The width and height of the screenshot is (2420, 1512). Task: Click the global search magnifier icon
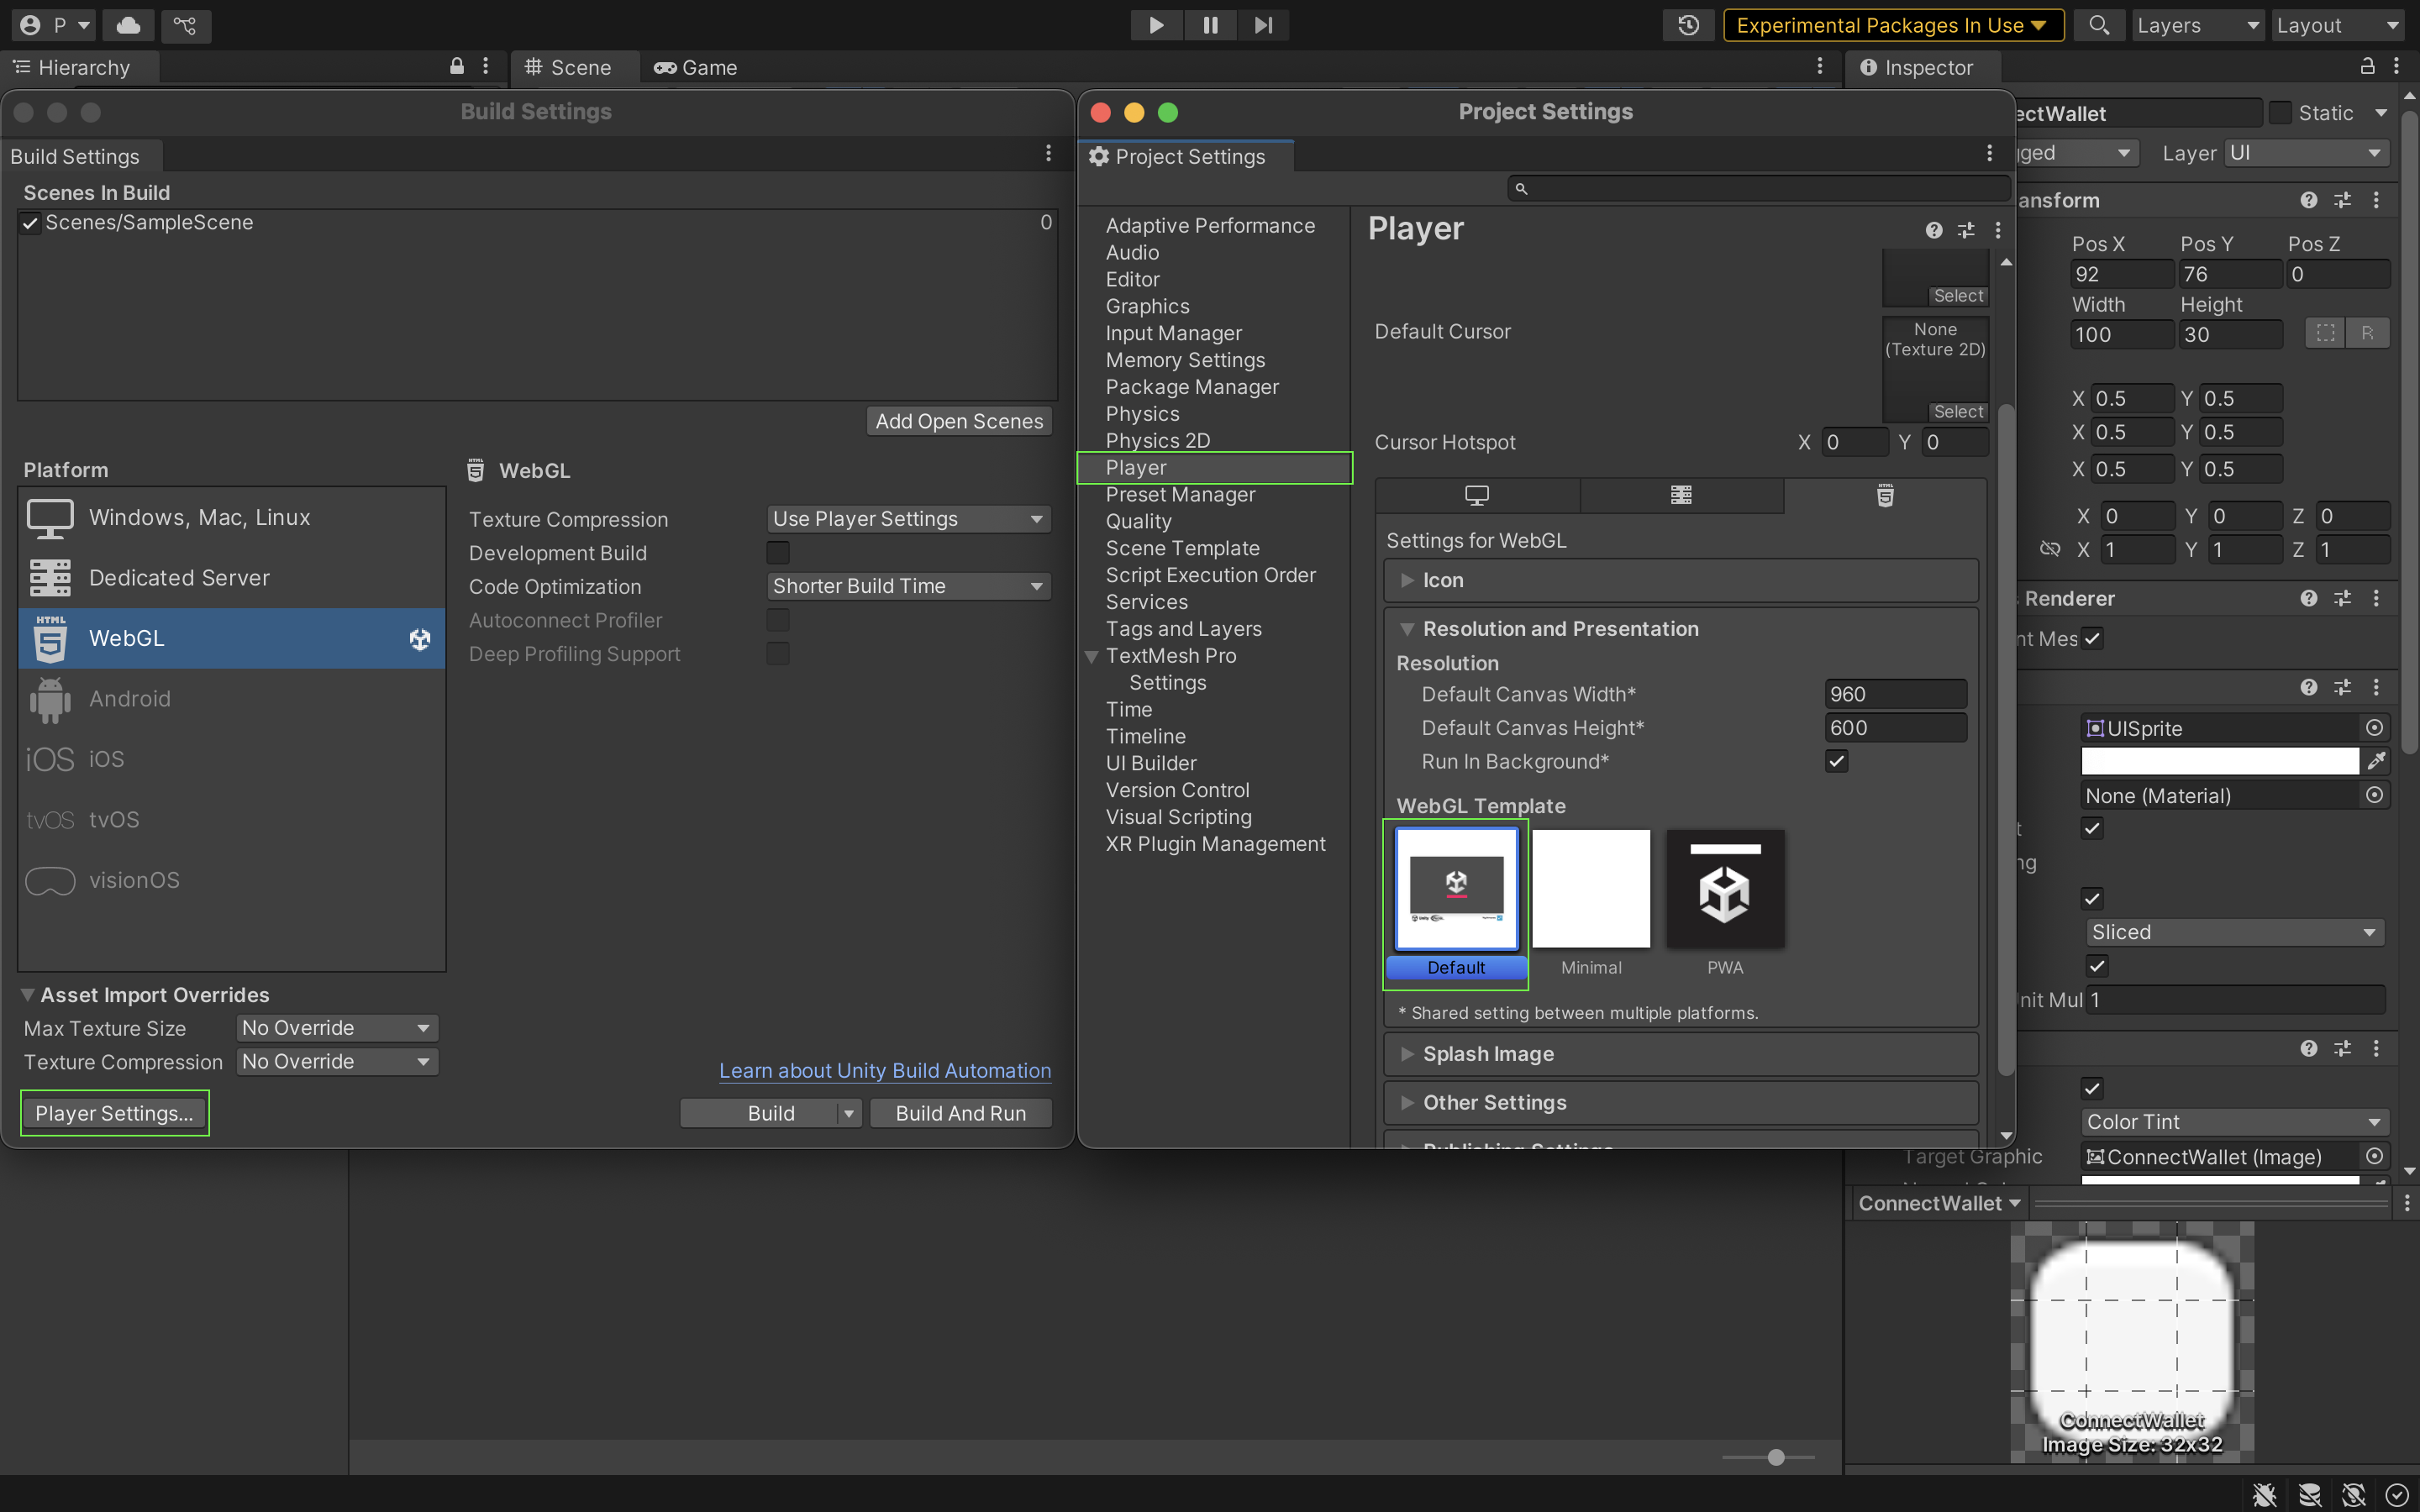[2098, 25]
